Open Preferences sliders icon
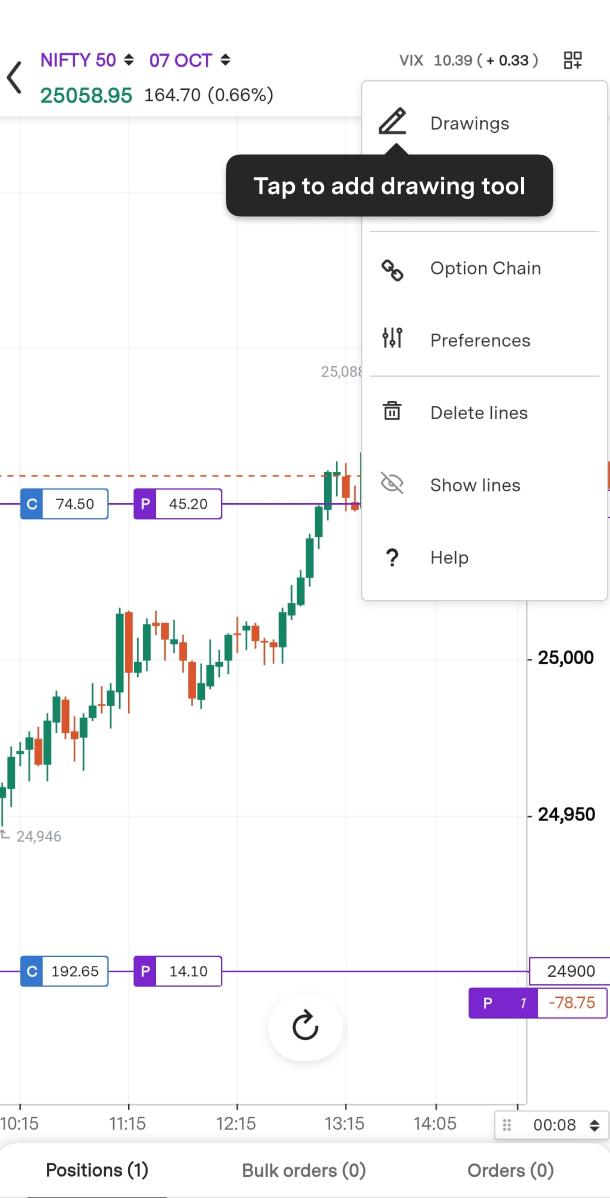Viewport: 610px width, 1198px height. 393,339
